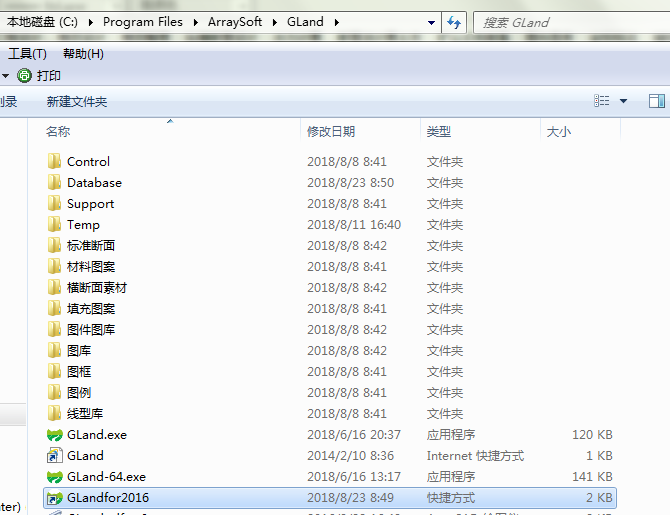Click GLand in the address breadcrumb
This screenshot has height=515, width=670.
coord(305,22)
